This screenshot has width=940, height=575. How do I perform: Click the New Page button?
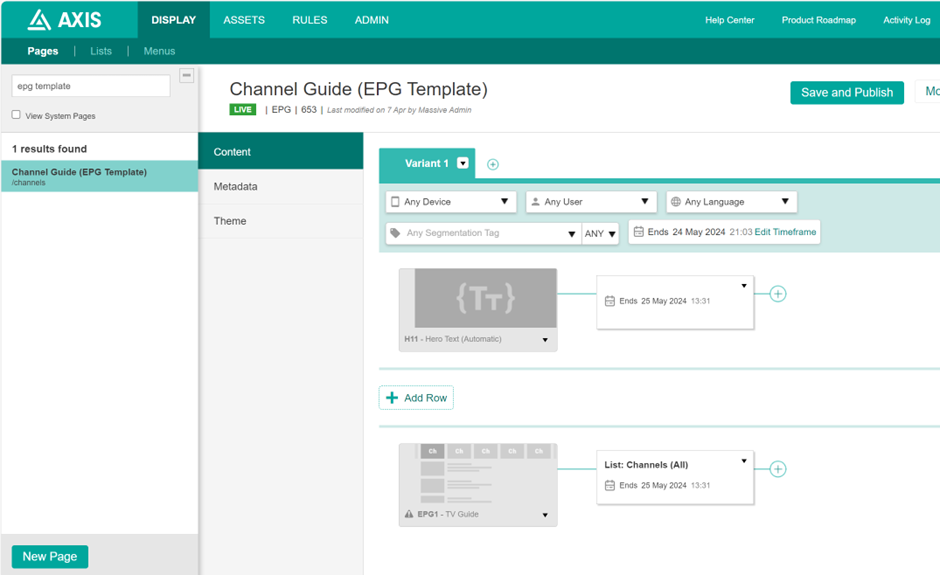click(50, 556)
